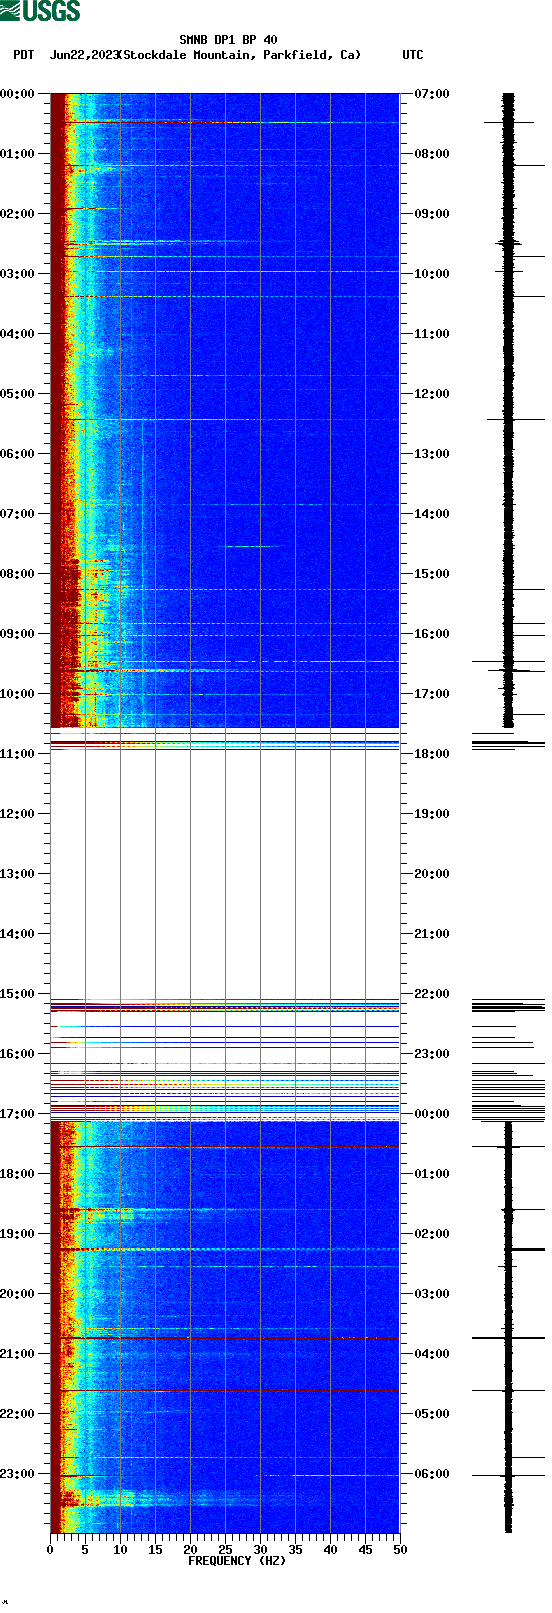The width and height of the screenshot is (552, 1613).
Task: Click the '06:00' UTC time label
Action: (x=432, y=1474)
